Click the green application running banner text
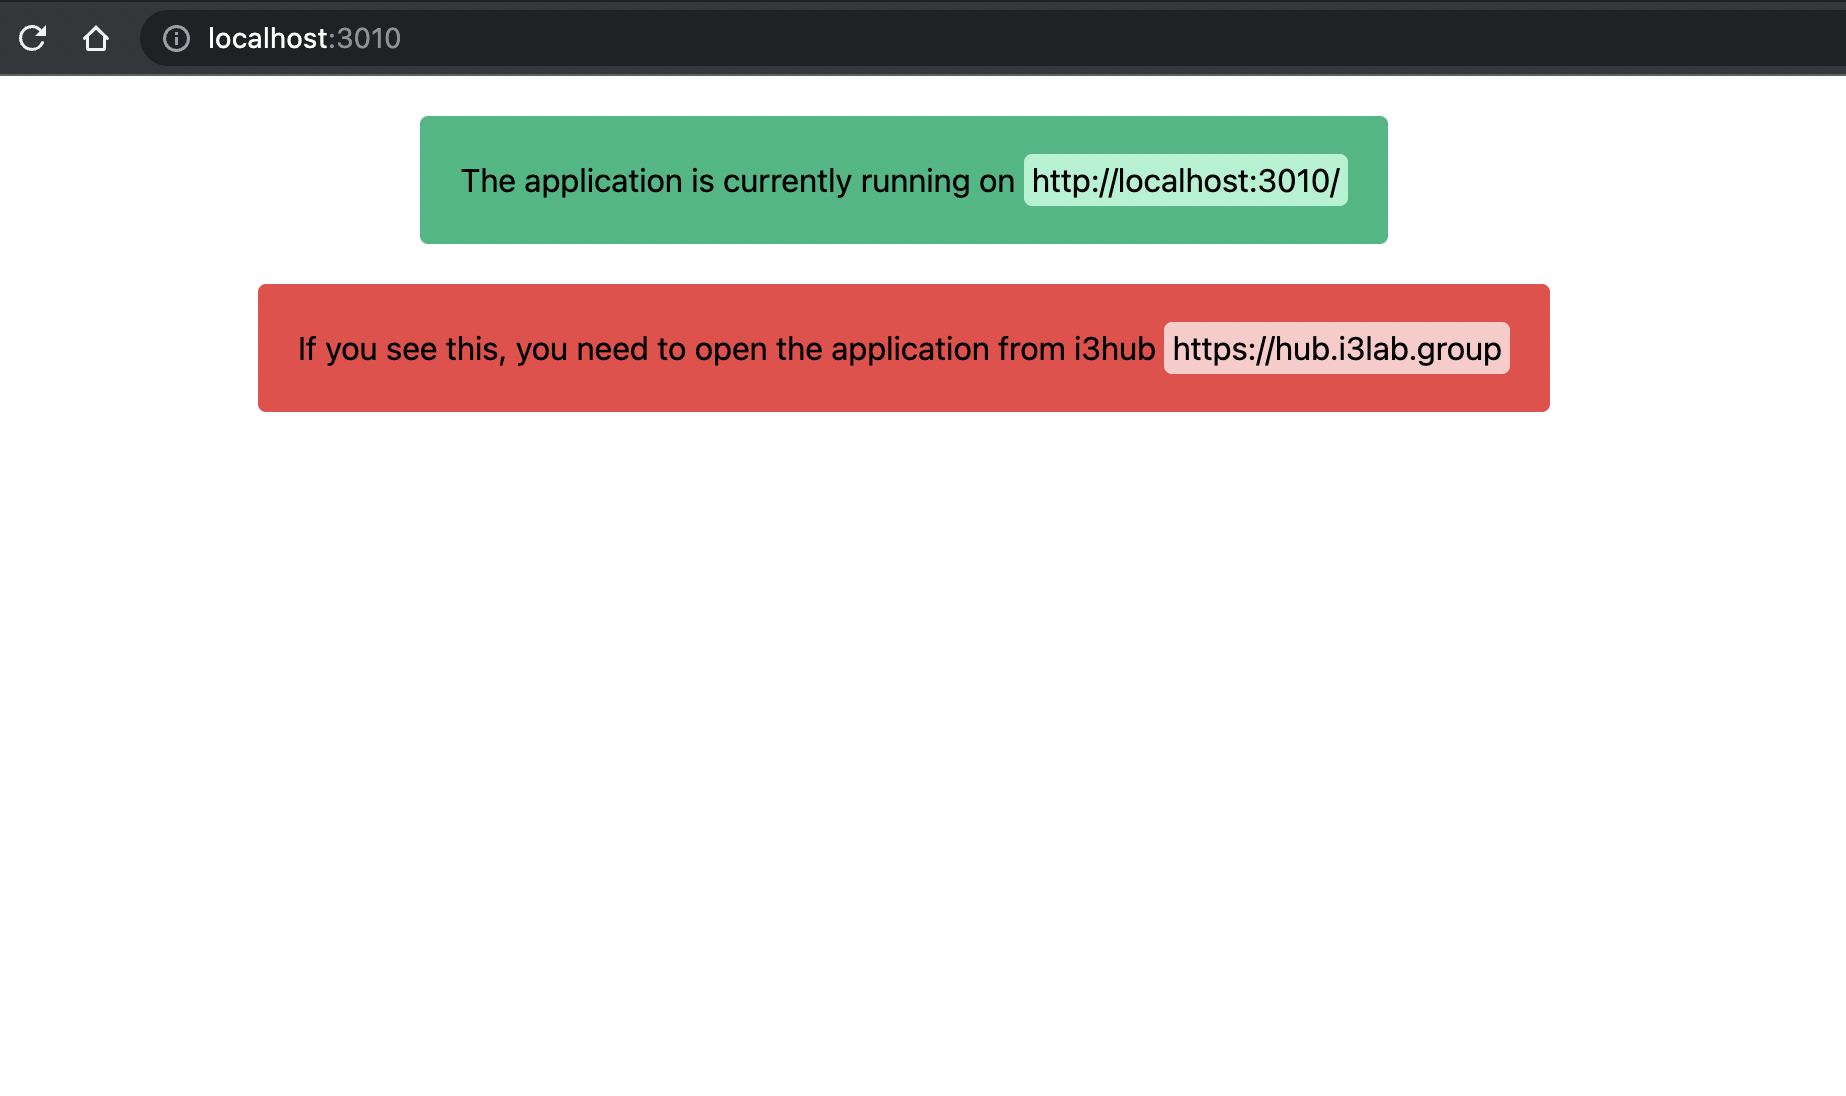Viewport: 1846px width, 1096px height. coord(737,181)
